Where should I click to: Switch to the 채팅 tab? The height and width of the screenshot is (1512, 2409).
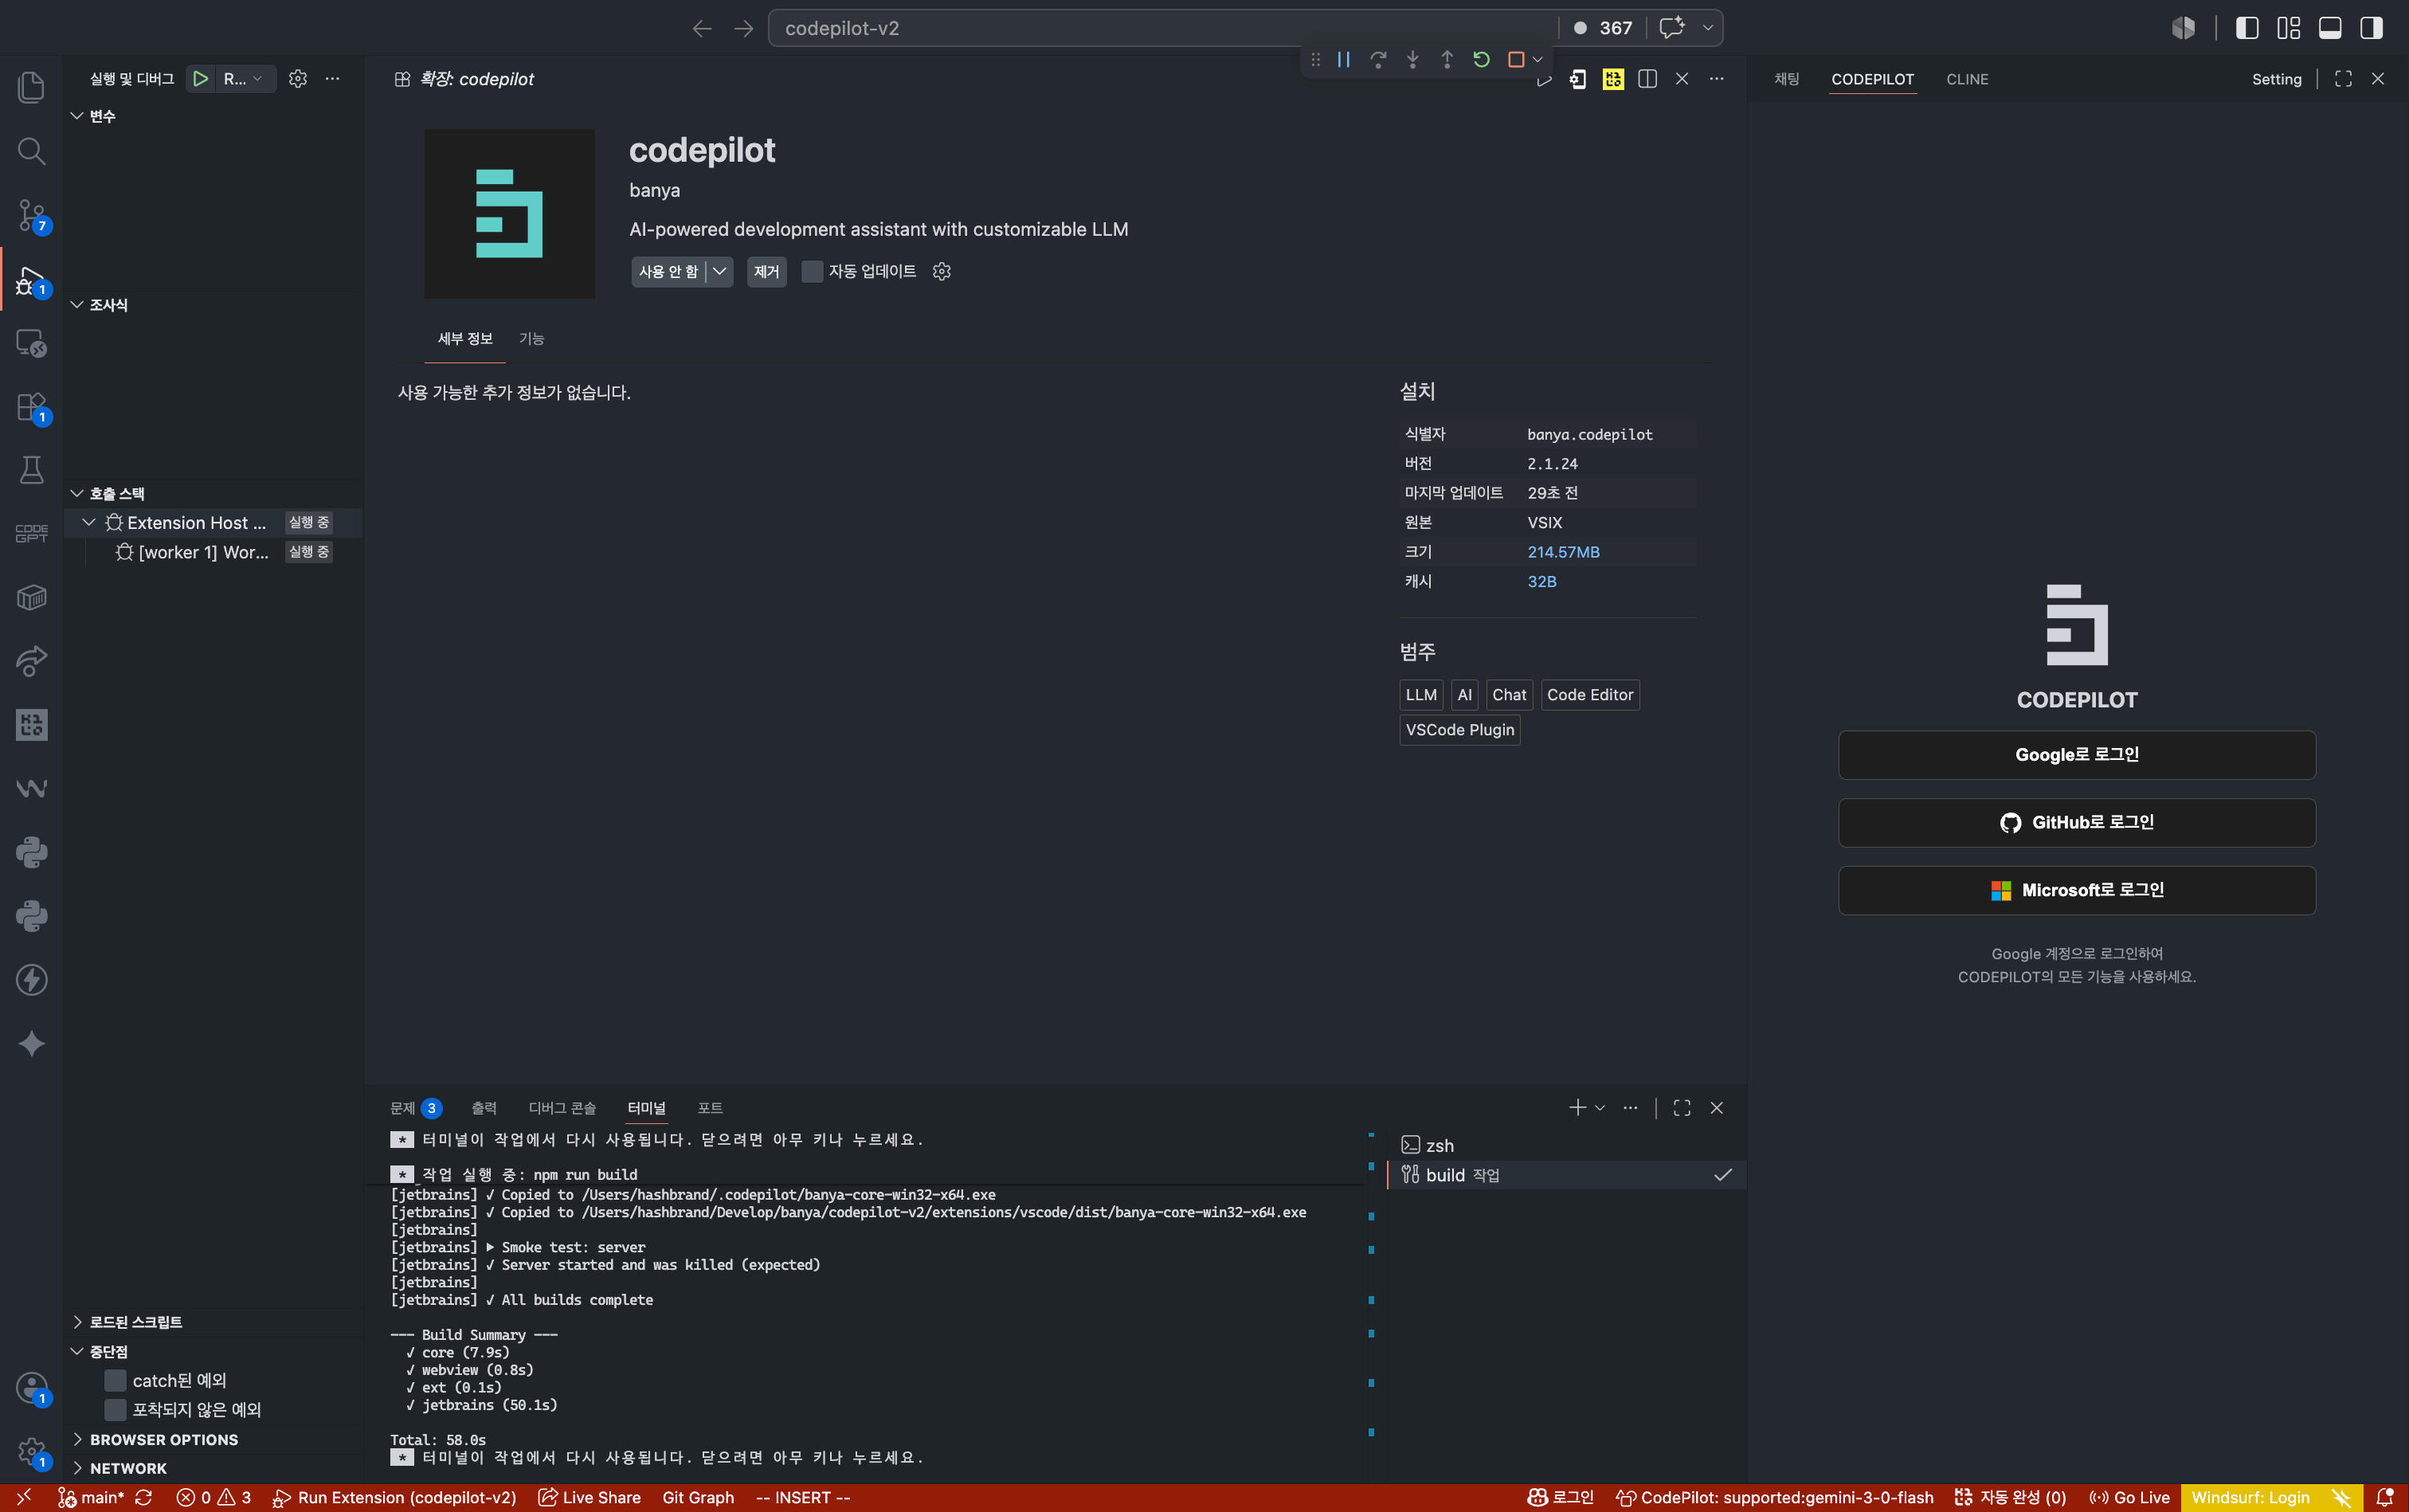coord(1786,79)
